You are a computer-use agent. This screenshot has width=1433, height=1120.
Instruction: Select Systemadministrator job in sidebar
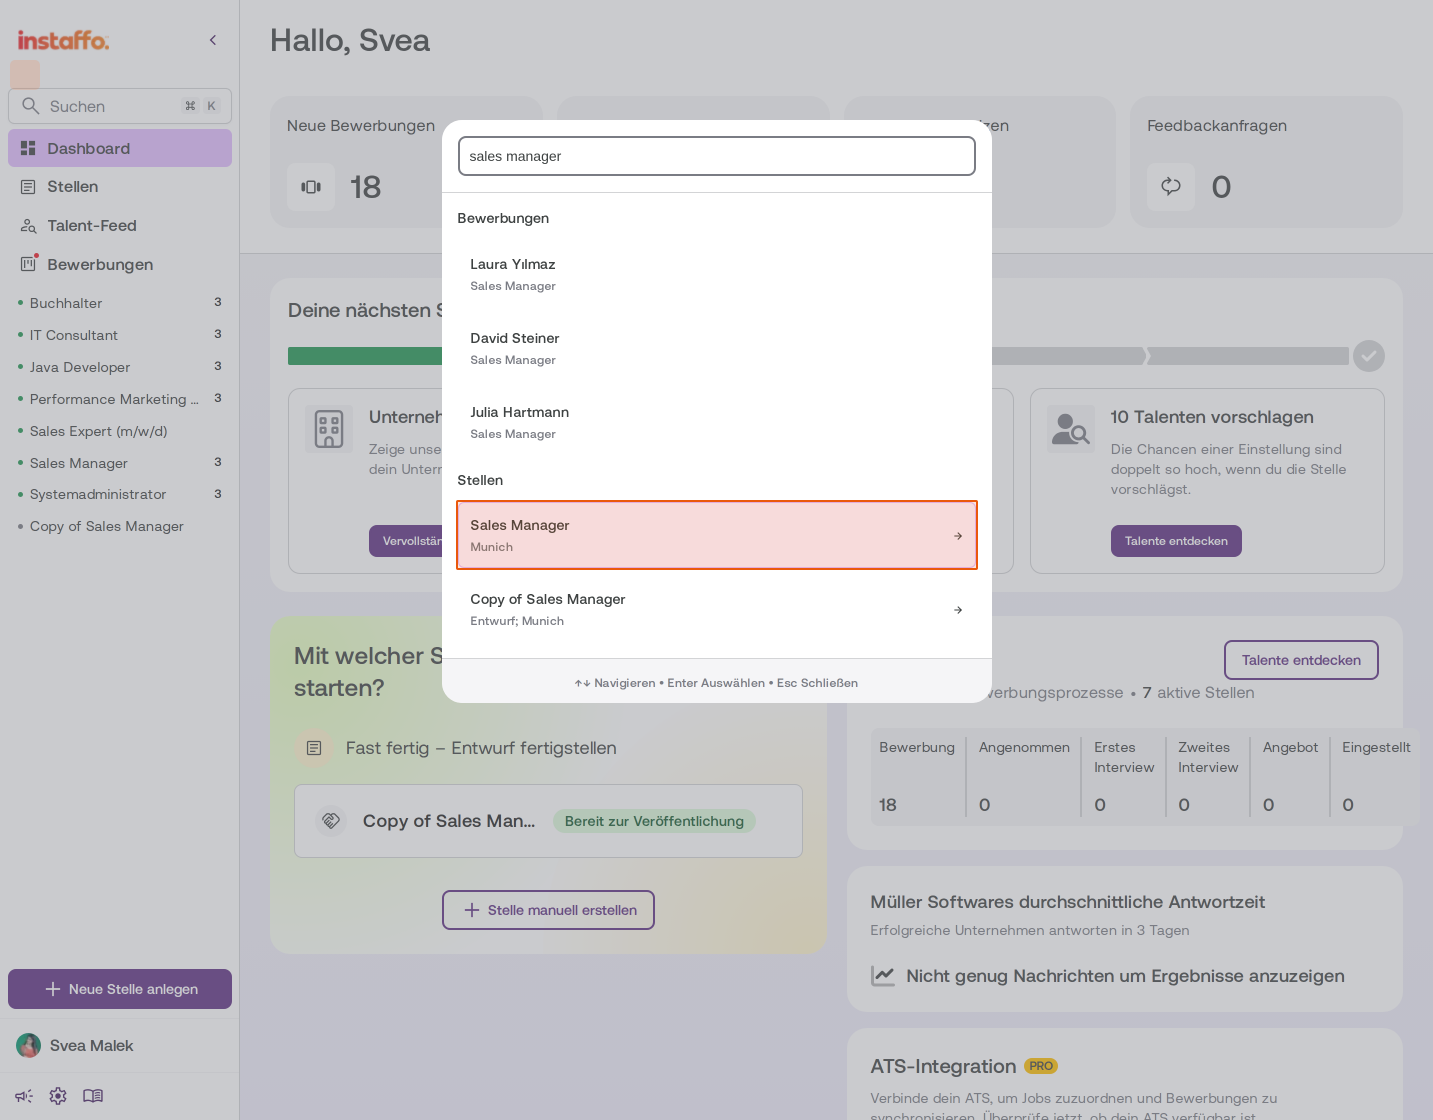tap(120, 494)
